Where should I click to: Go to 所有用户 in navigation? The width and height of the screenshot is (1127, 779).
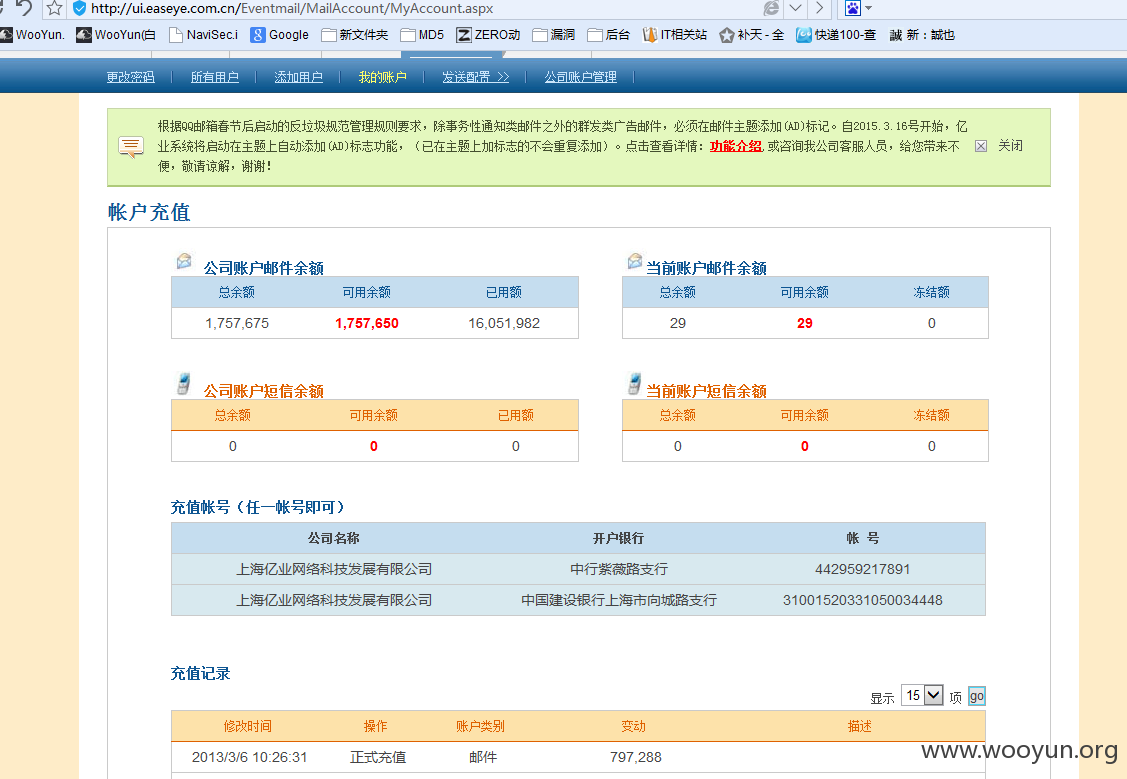214,77
